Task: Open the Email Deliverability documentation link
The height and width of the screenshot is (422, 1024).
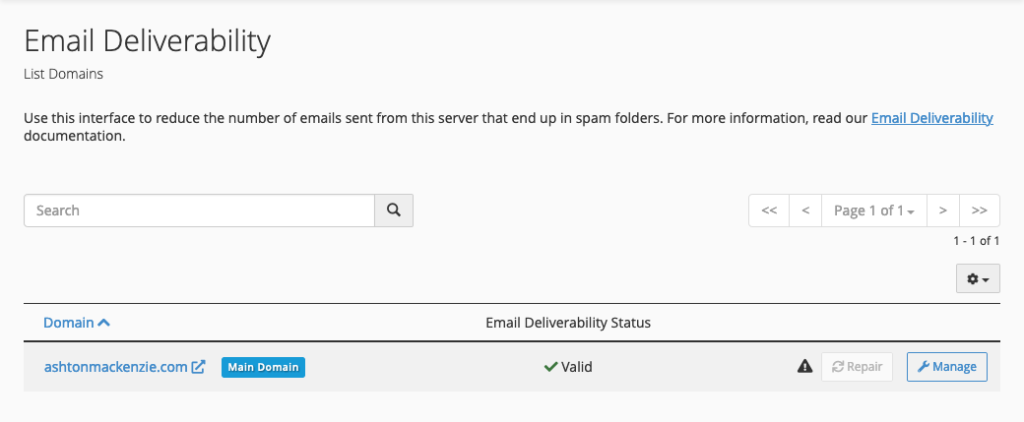Action: point(932,118)
